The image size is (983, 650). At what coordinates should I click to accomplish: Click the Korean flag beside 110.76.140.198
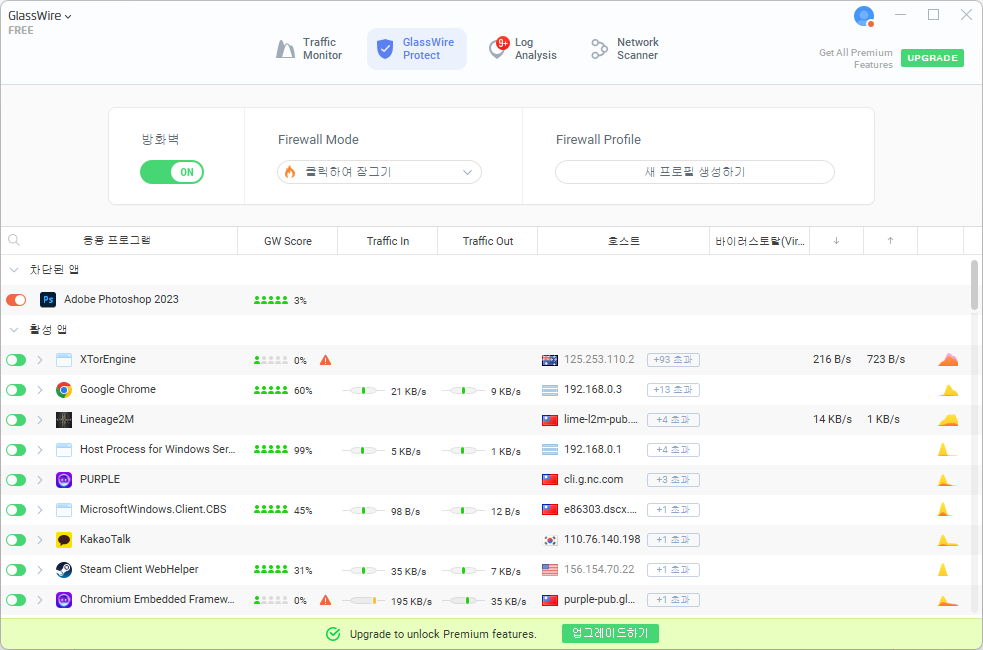(x=550, y=540)
